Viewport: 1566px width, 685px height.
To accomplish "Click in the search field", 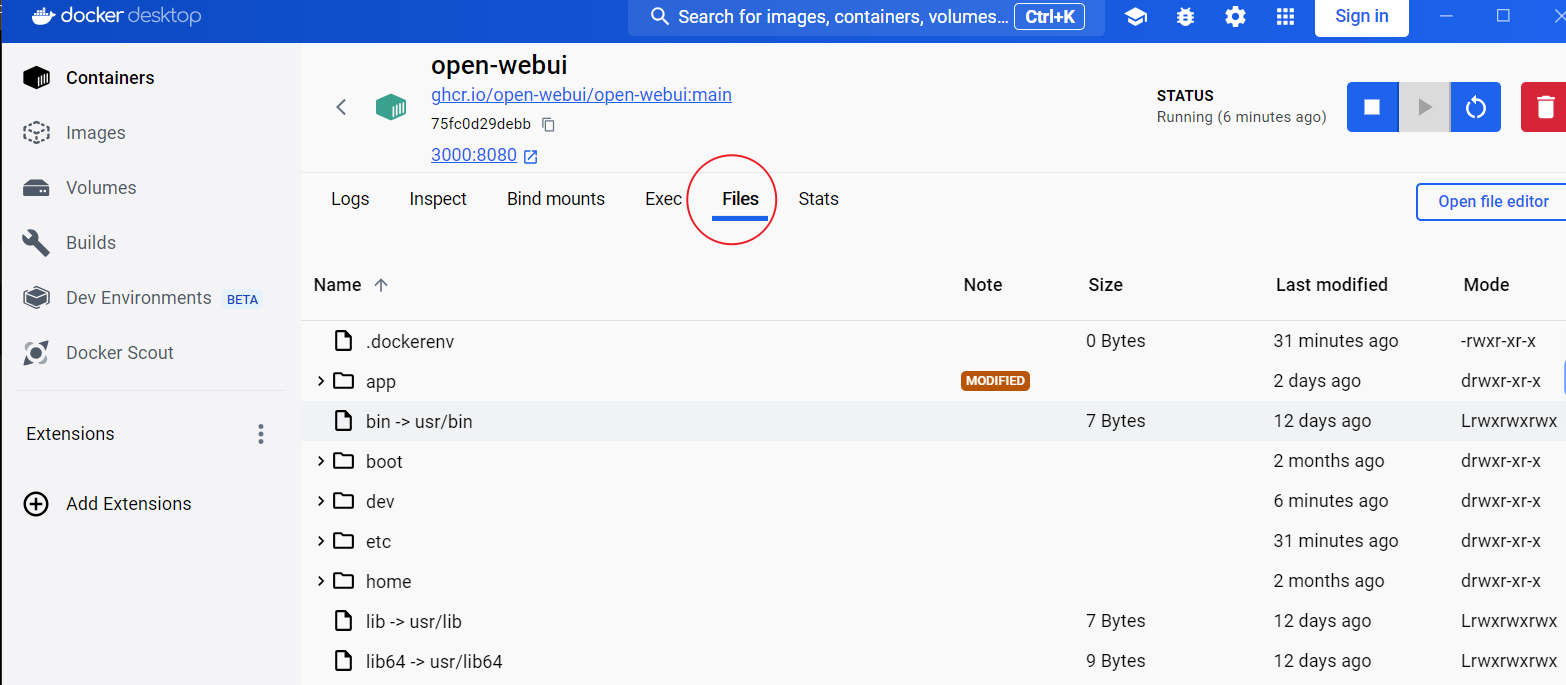I will [866, 17].
